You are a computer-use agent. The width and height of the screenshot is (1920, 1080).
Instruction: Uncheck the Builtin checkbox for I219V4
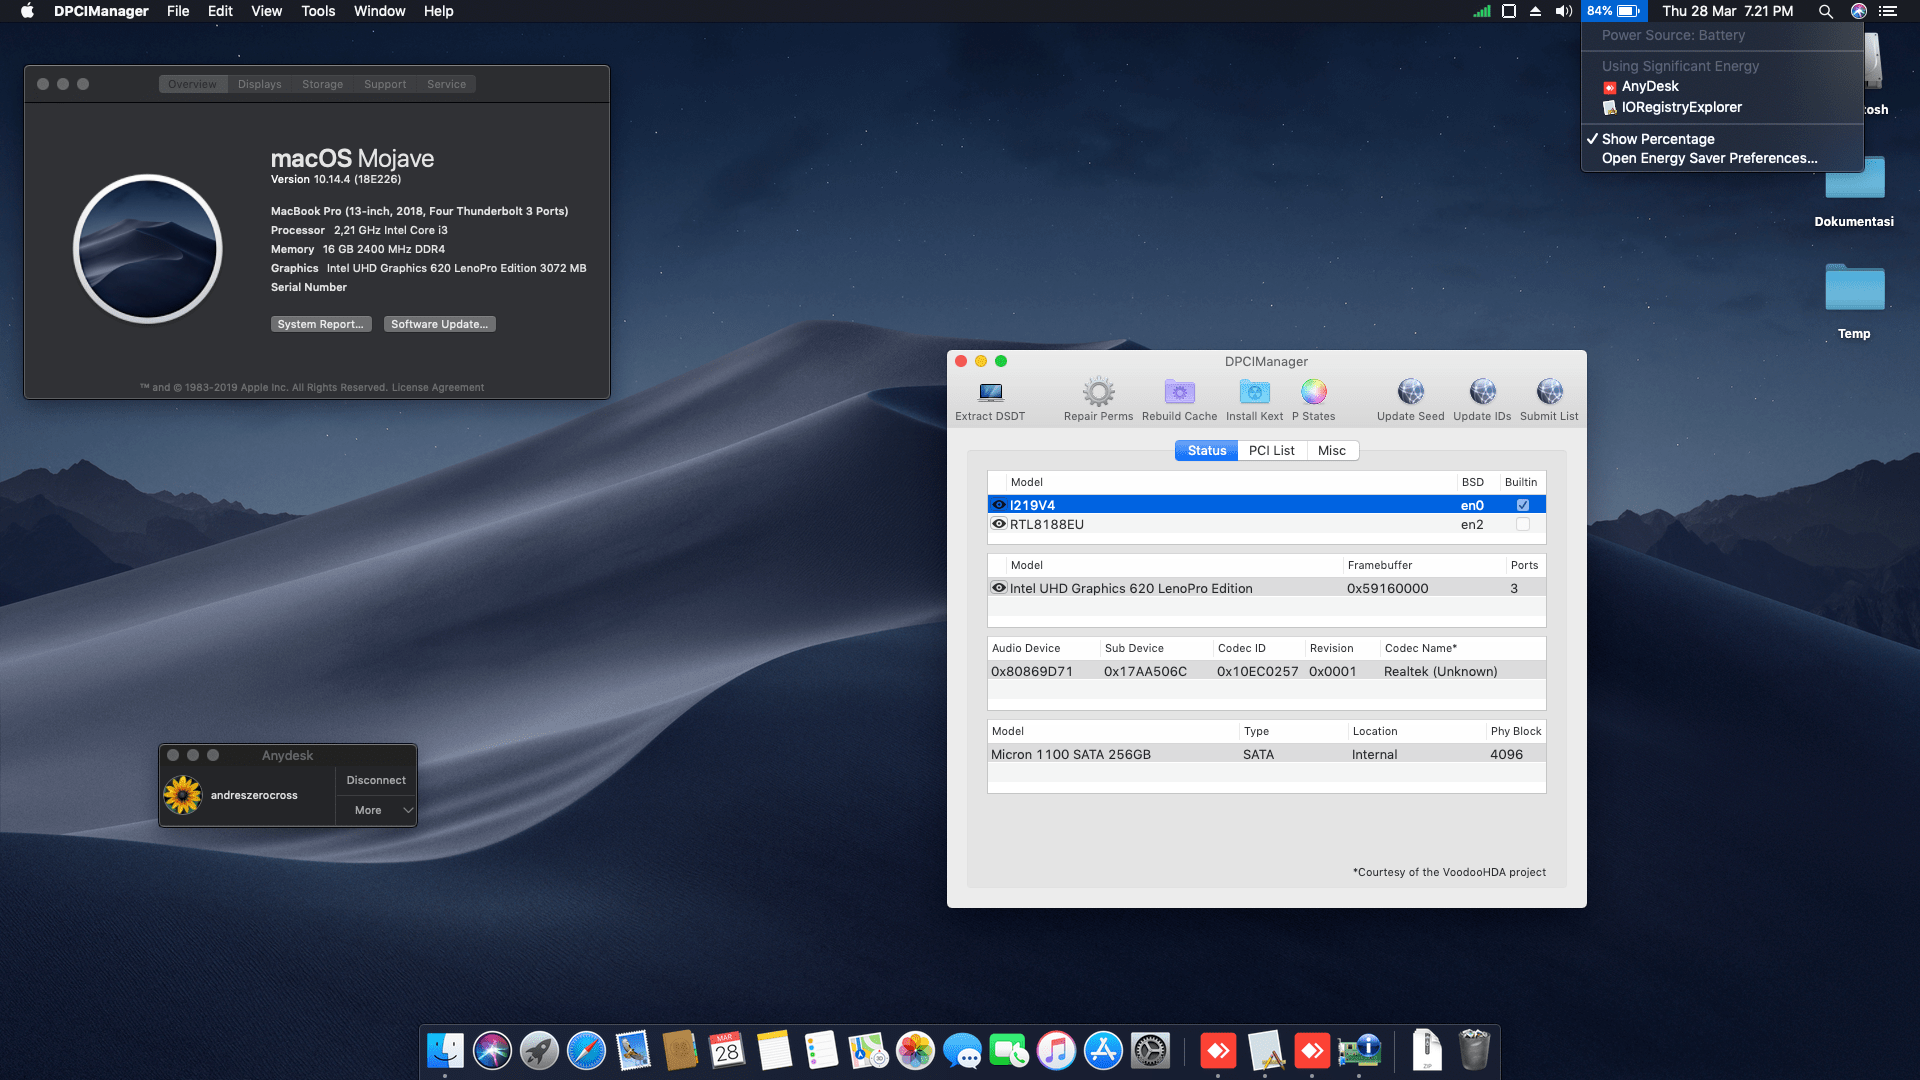pos(1522,505)
